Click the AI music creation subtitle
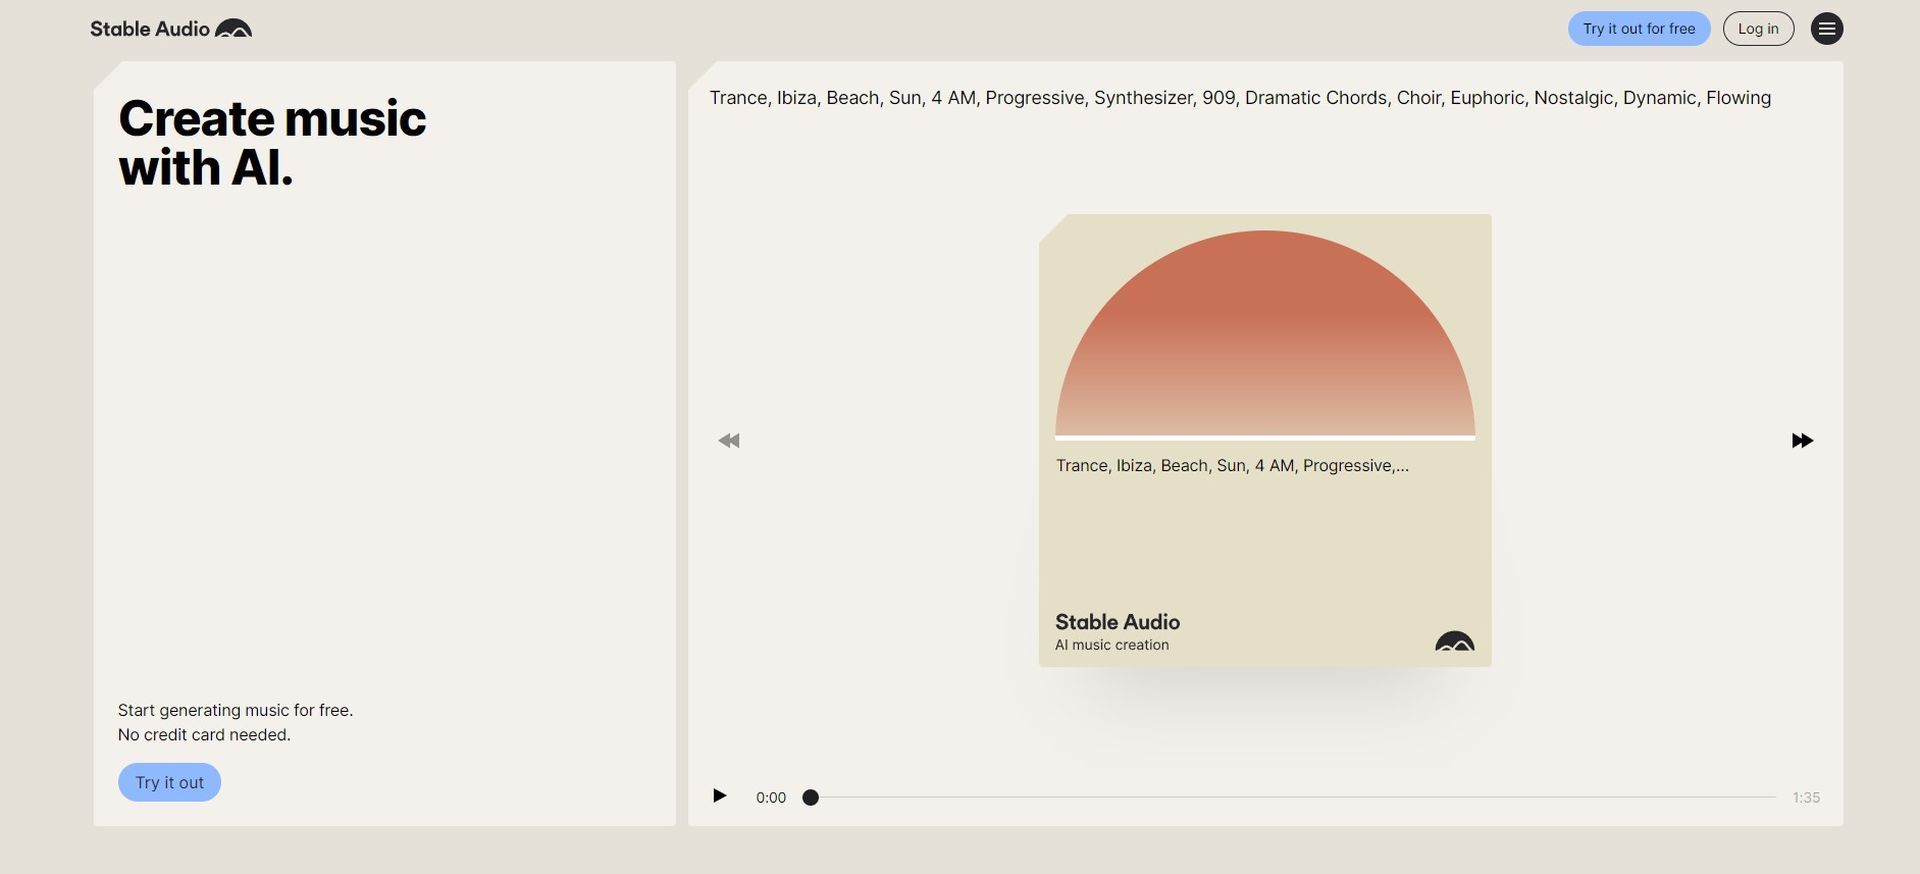The width and height of the screenshot is (1920, 874). click(1112, 645)
